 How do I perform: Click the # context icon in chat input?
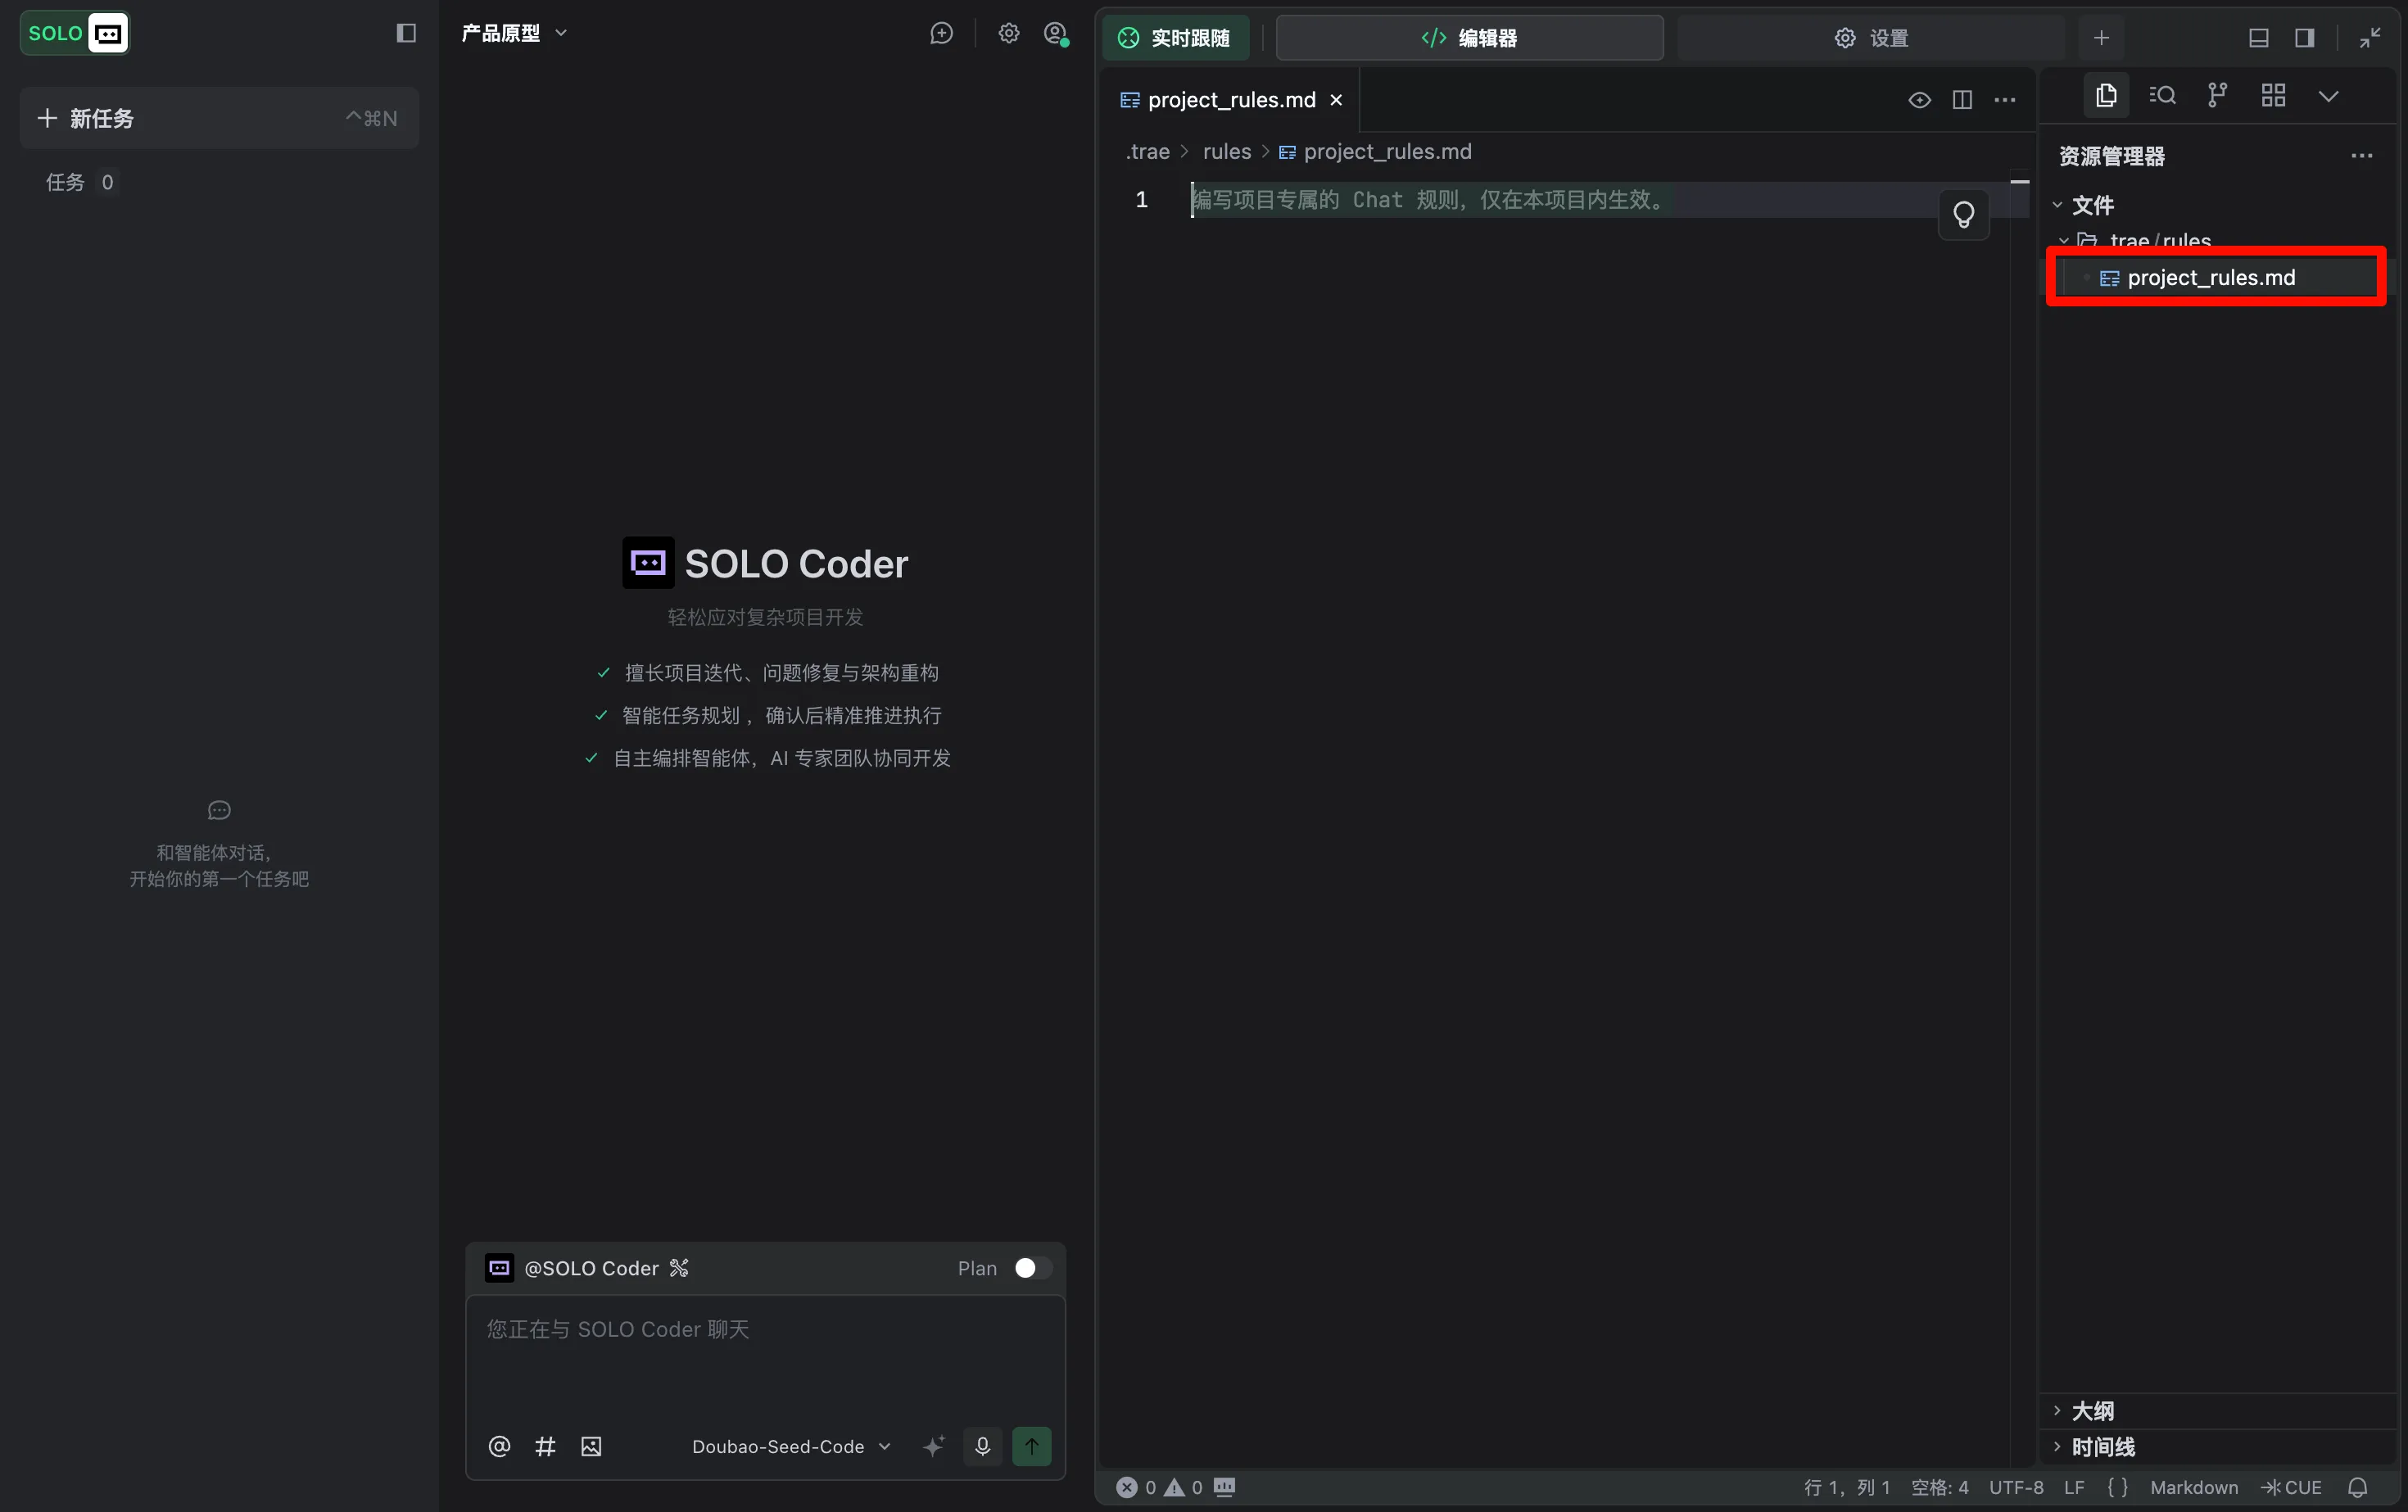point(545,1446)
